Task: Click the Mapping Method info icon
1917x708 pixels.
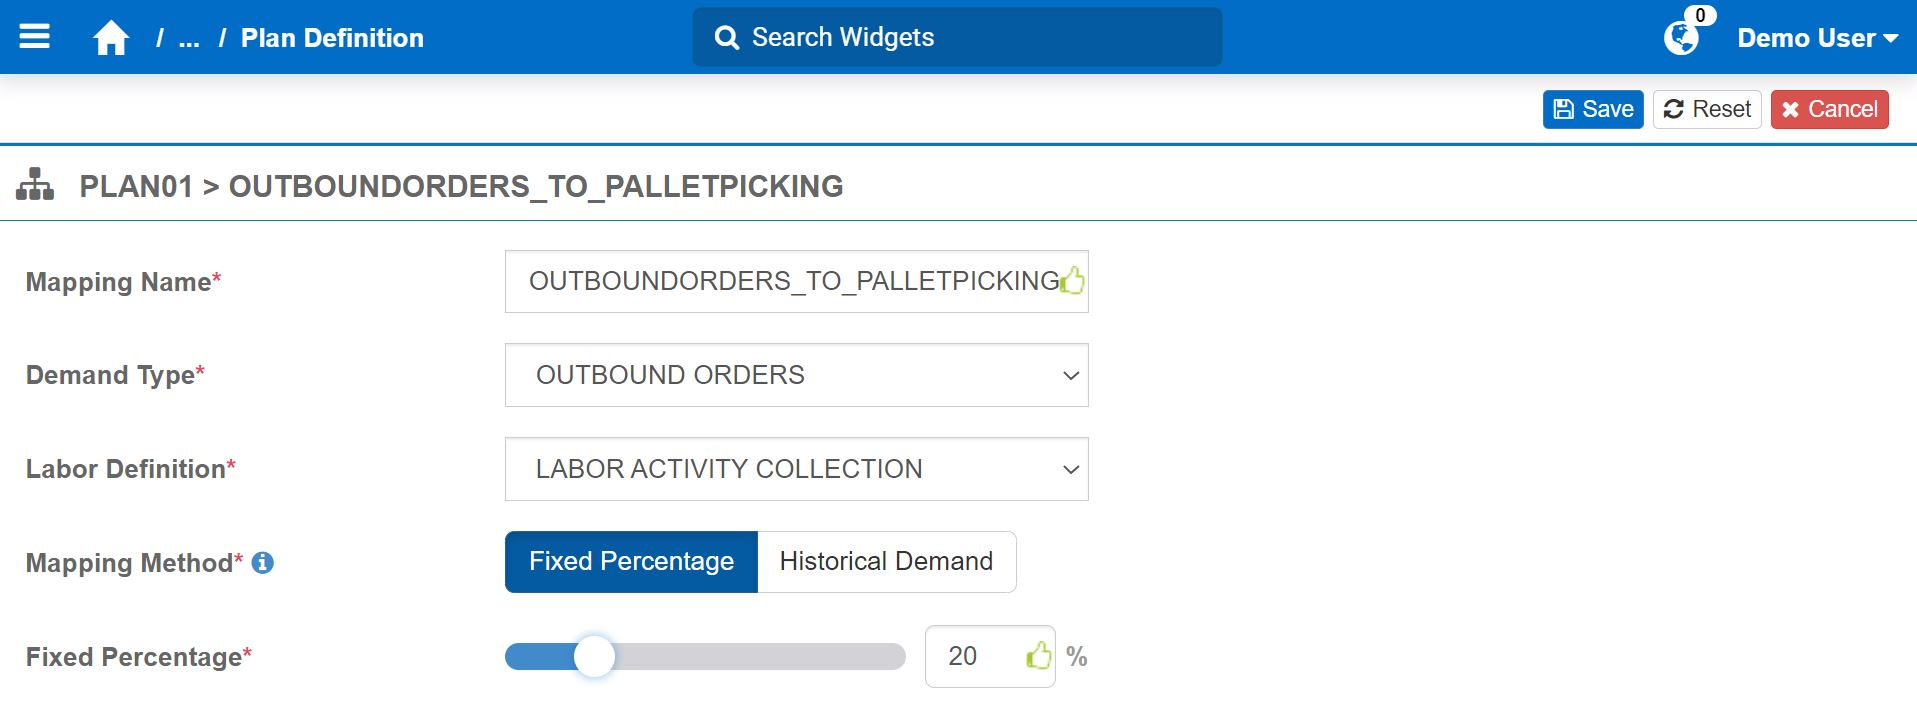Action: (263, 563)
